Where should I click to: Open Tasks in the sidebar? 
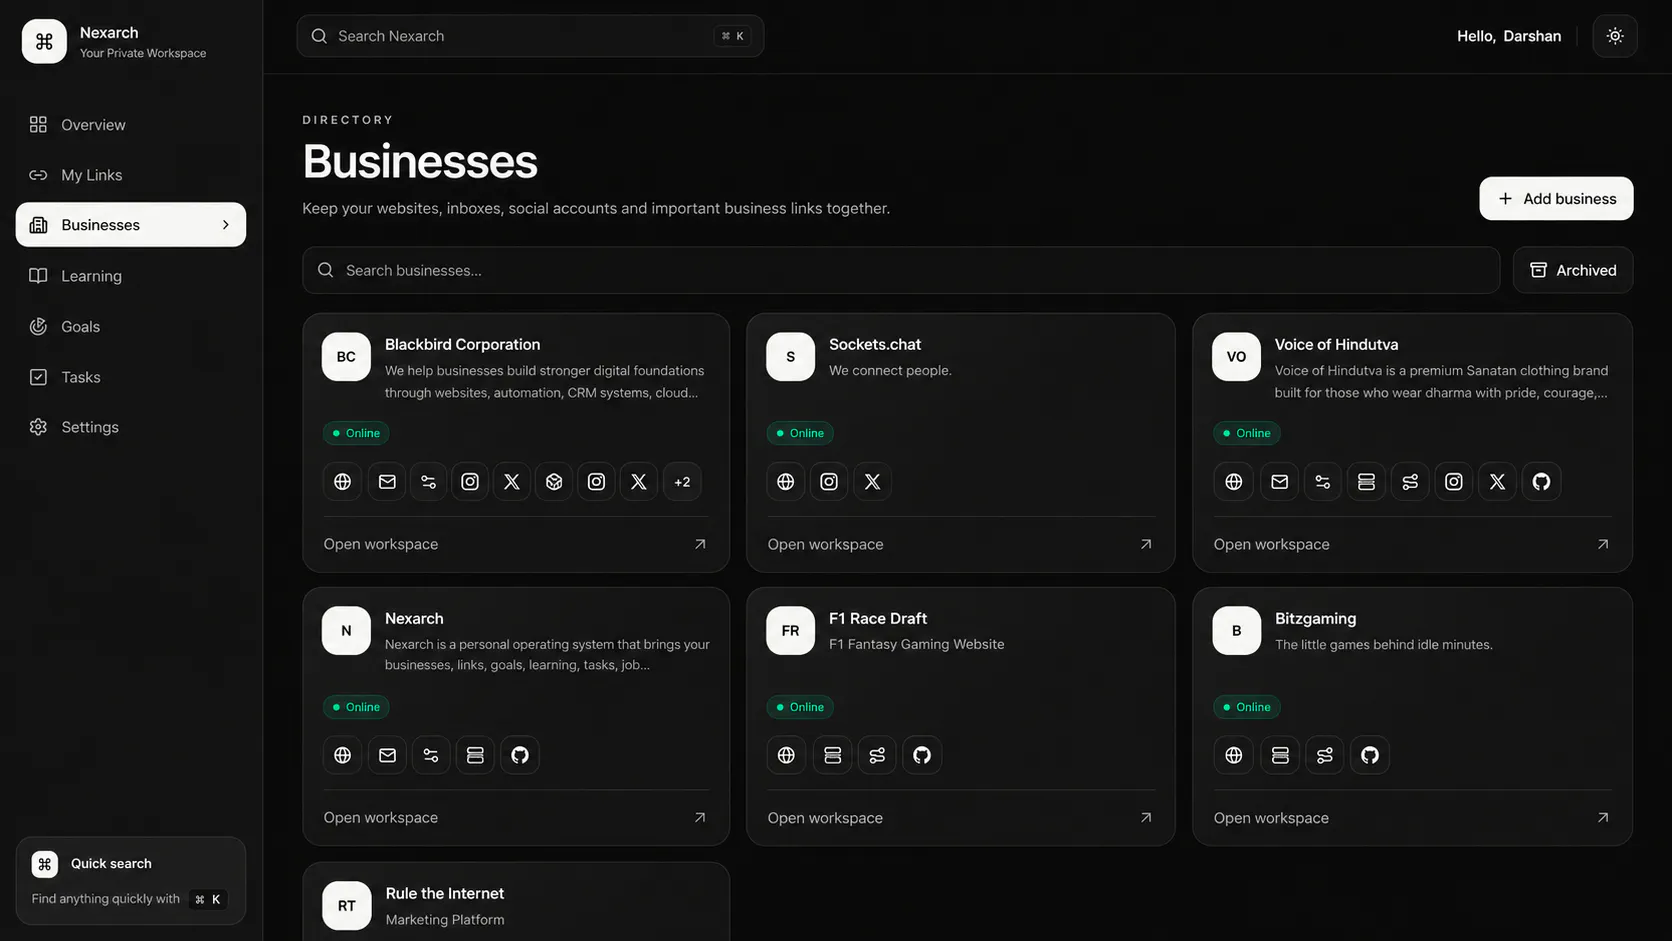(x=131, y=377)
